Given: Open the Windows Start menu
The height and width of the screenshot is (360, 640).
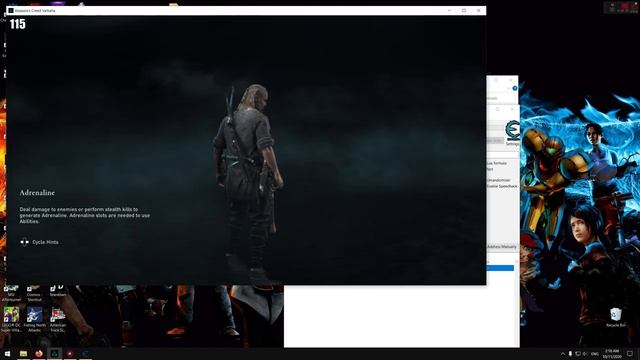Looking at the screenshot, I should click(7, 353).
